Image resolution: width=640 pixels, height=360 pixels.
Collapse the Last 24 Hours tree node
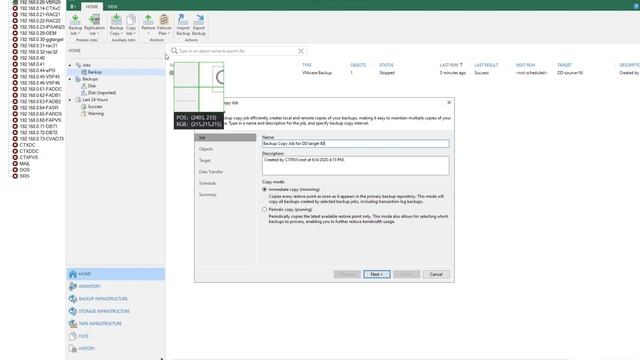tap(70, 100)
